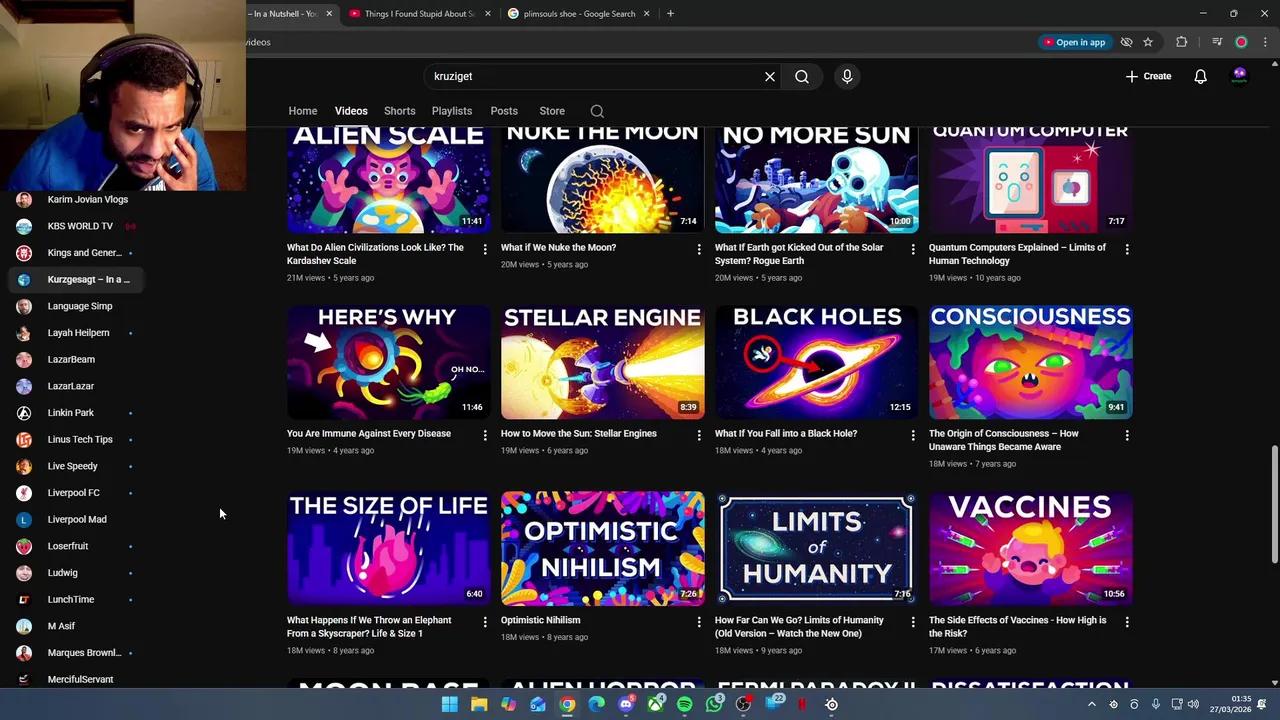Open Limits of Humanity video thumbnail
Screen dimensions: 1280x720
coord(816,549)
